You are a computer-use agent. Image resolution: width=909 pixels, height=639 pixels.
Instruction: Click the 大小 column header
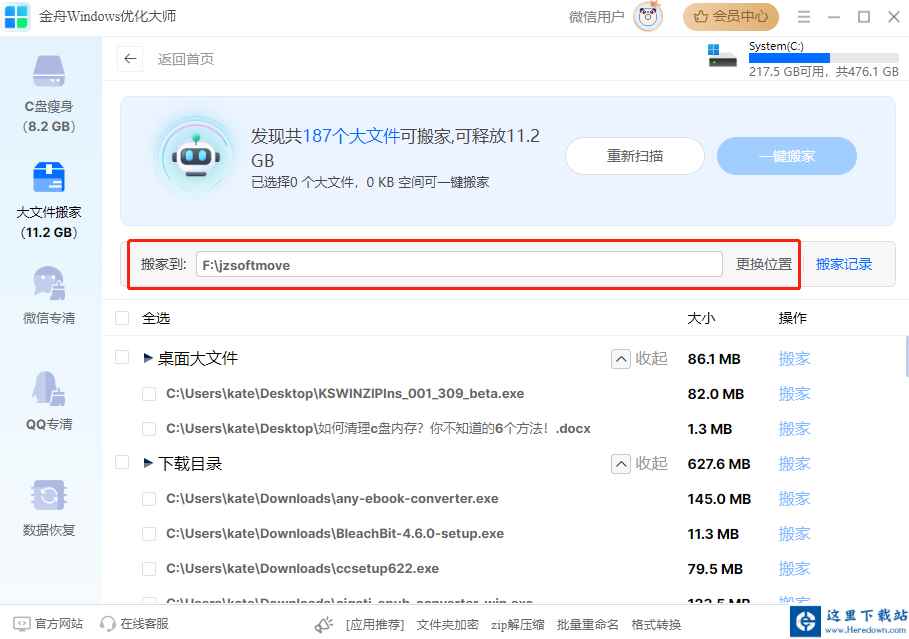(x=701, y=318)
